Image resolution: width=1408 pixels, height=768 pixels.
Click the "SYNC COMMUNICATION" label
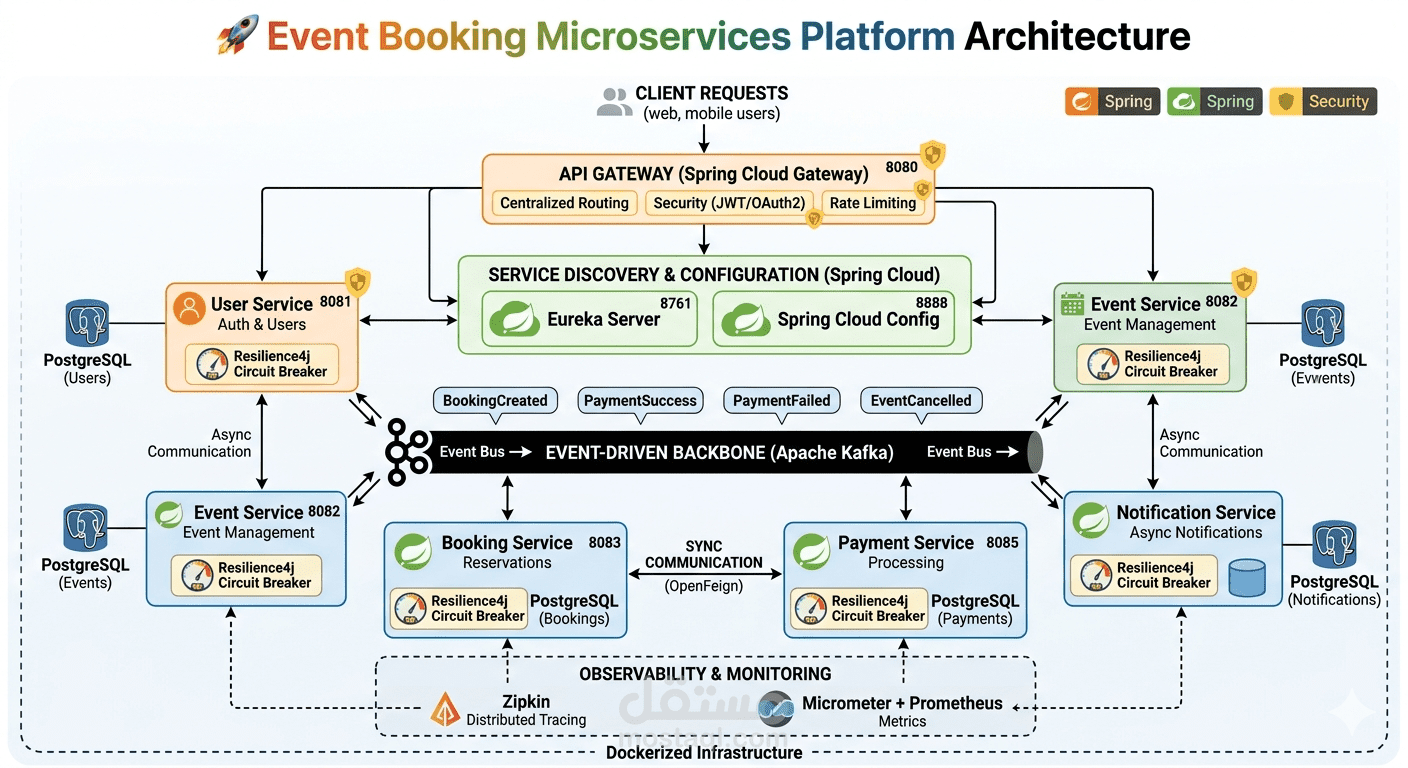coord(704,555)
